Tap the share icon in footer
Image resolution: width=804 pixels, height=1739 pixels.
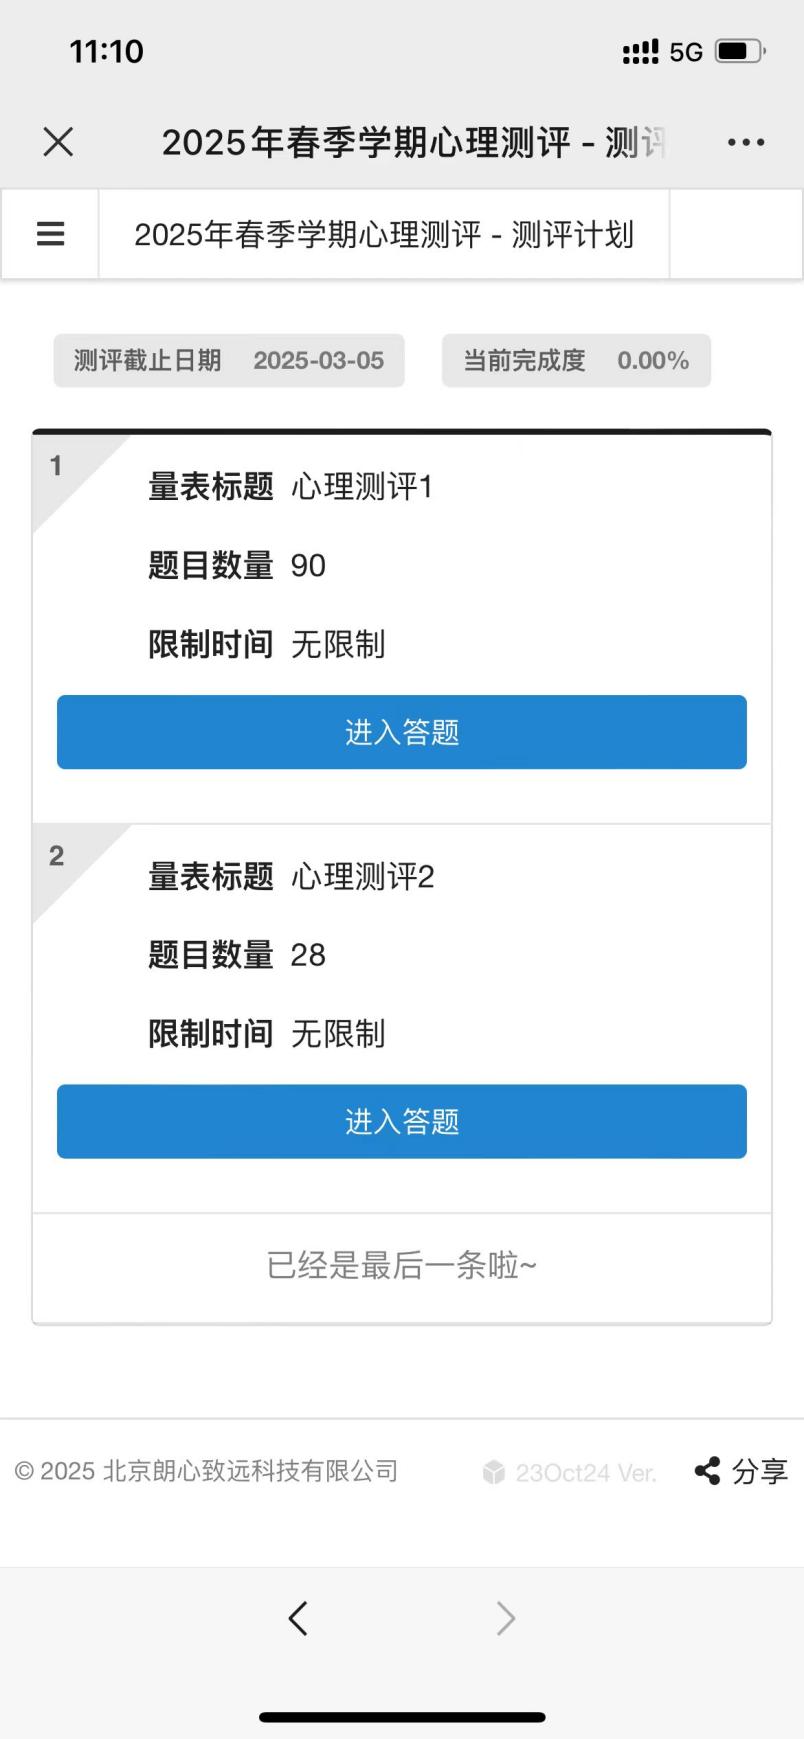point(707,1471)
